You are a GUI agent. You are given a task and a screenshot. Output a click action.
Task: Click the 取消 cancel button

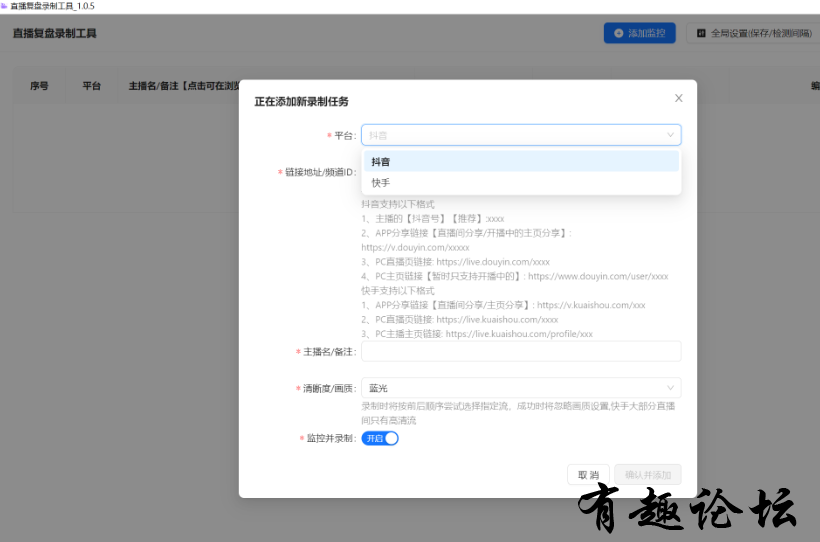point(588,475)
